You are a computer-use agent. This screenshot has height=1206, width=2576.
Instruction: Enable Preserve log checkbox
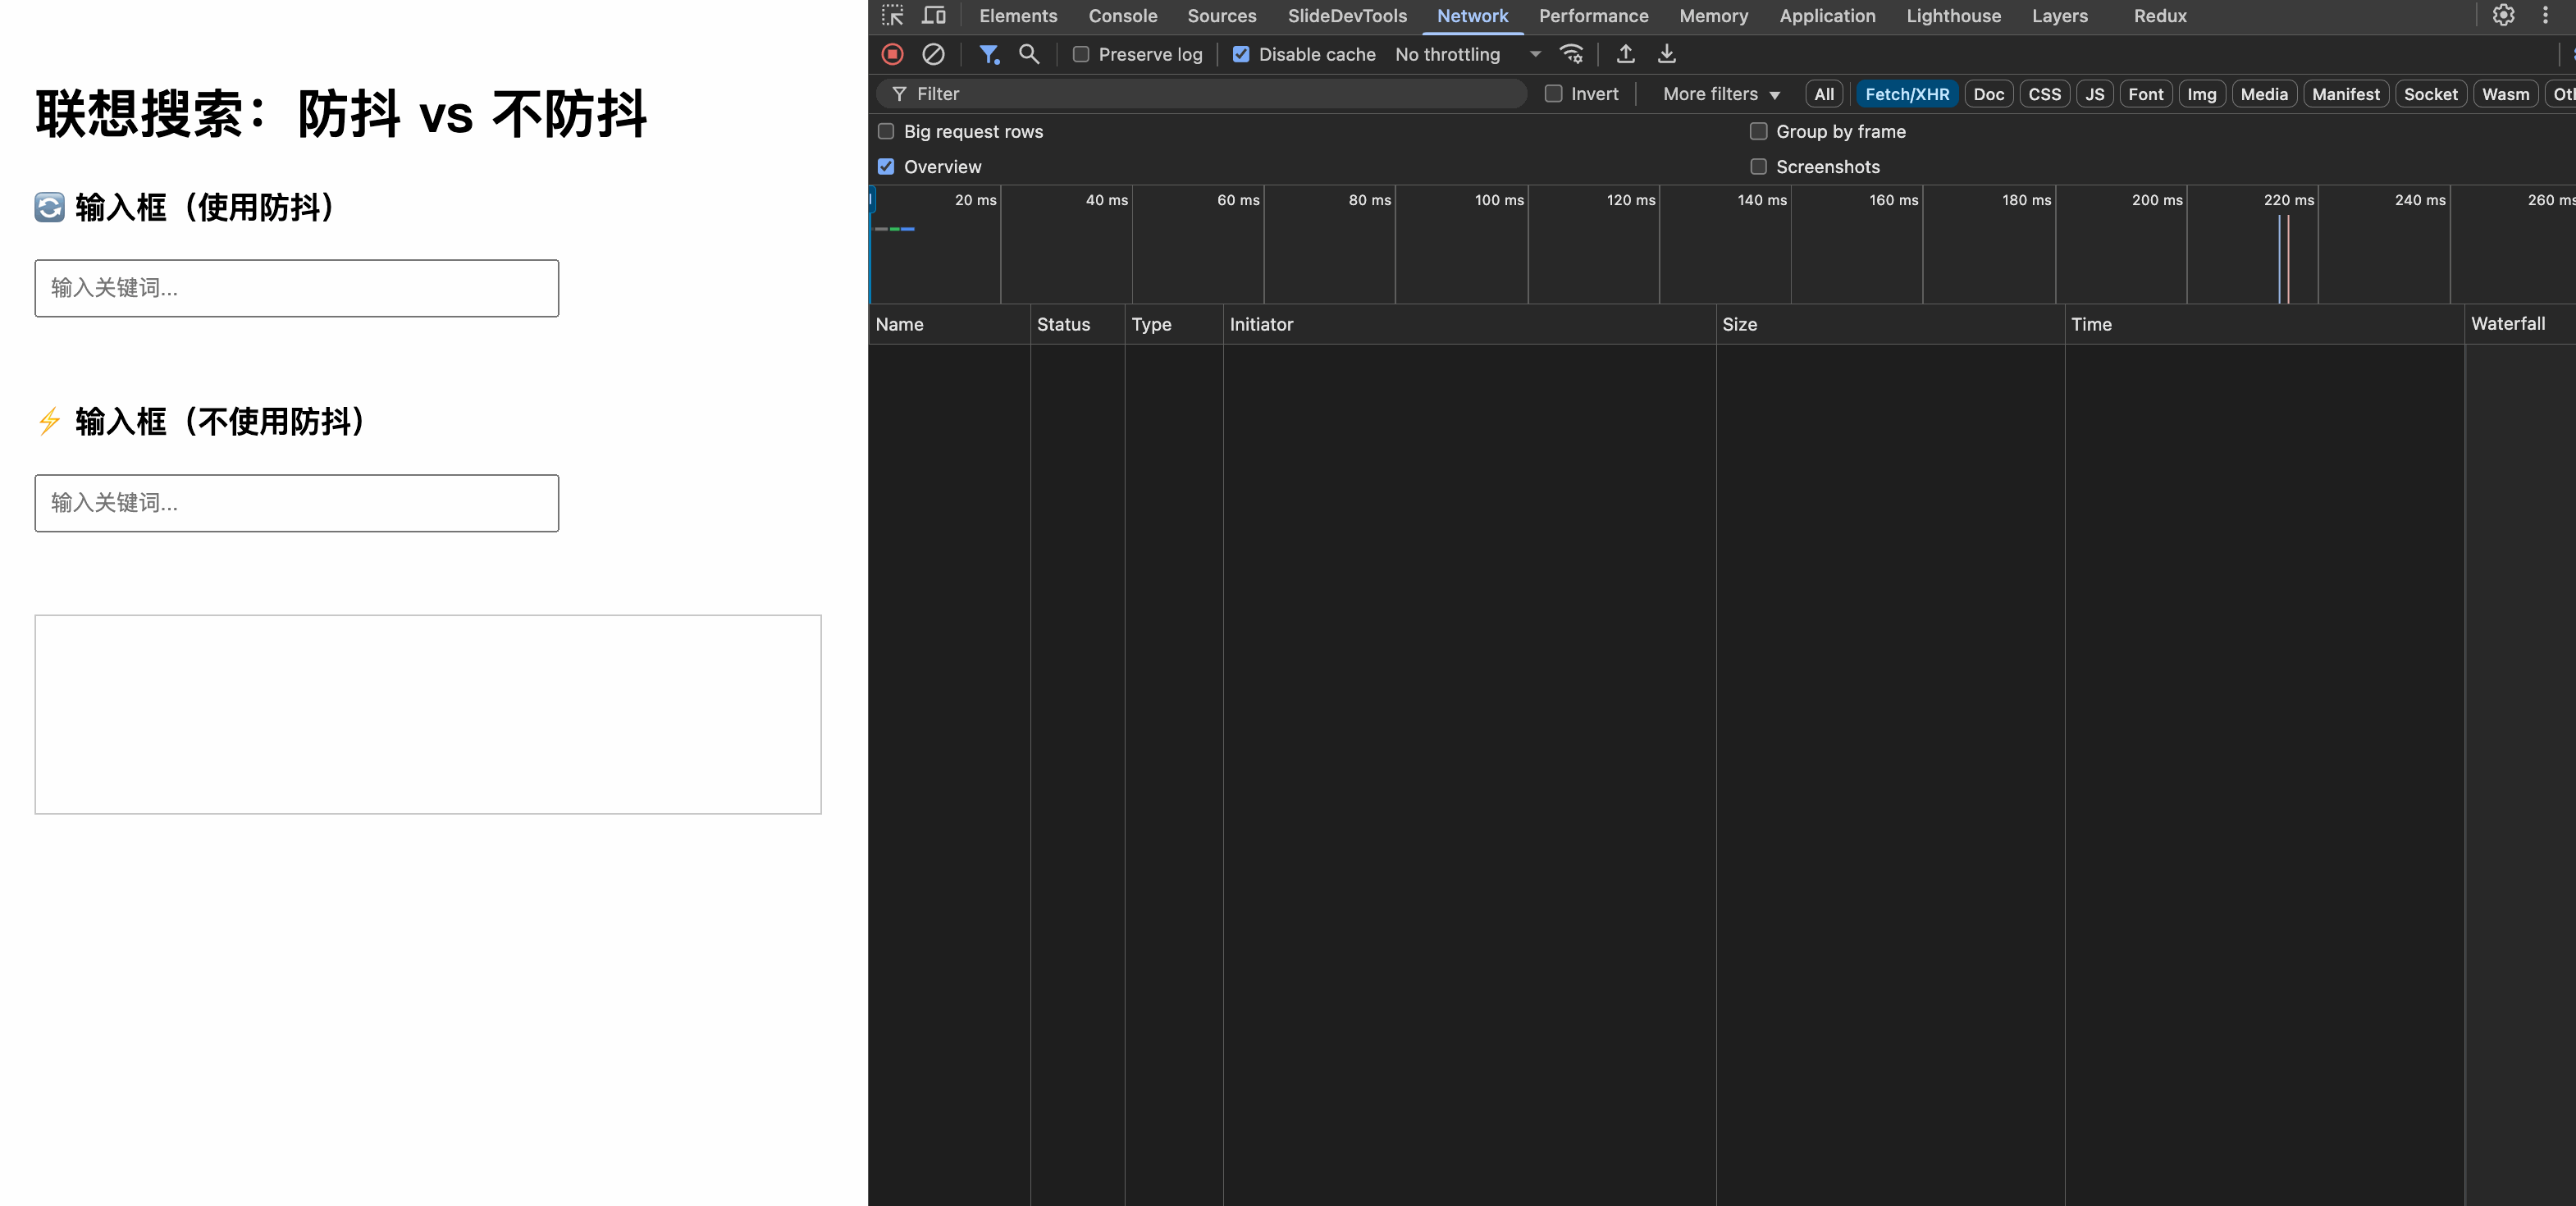coord(1081,54)
